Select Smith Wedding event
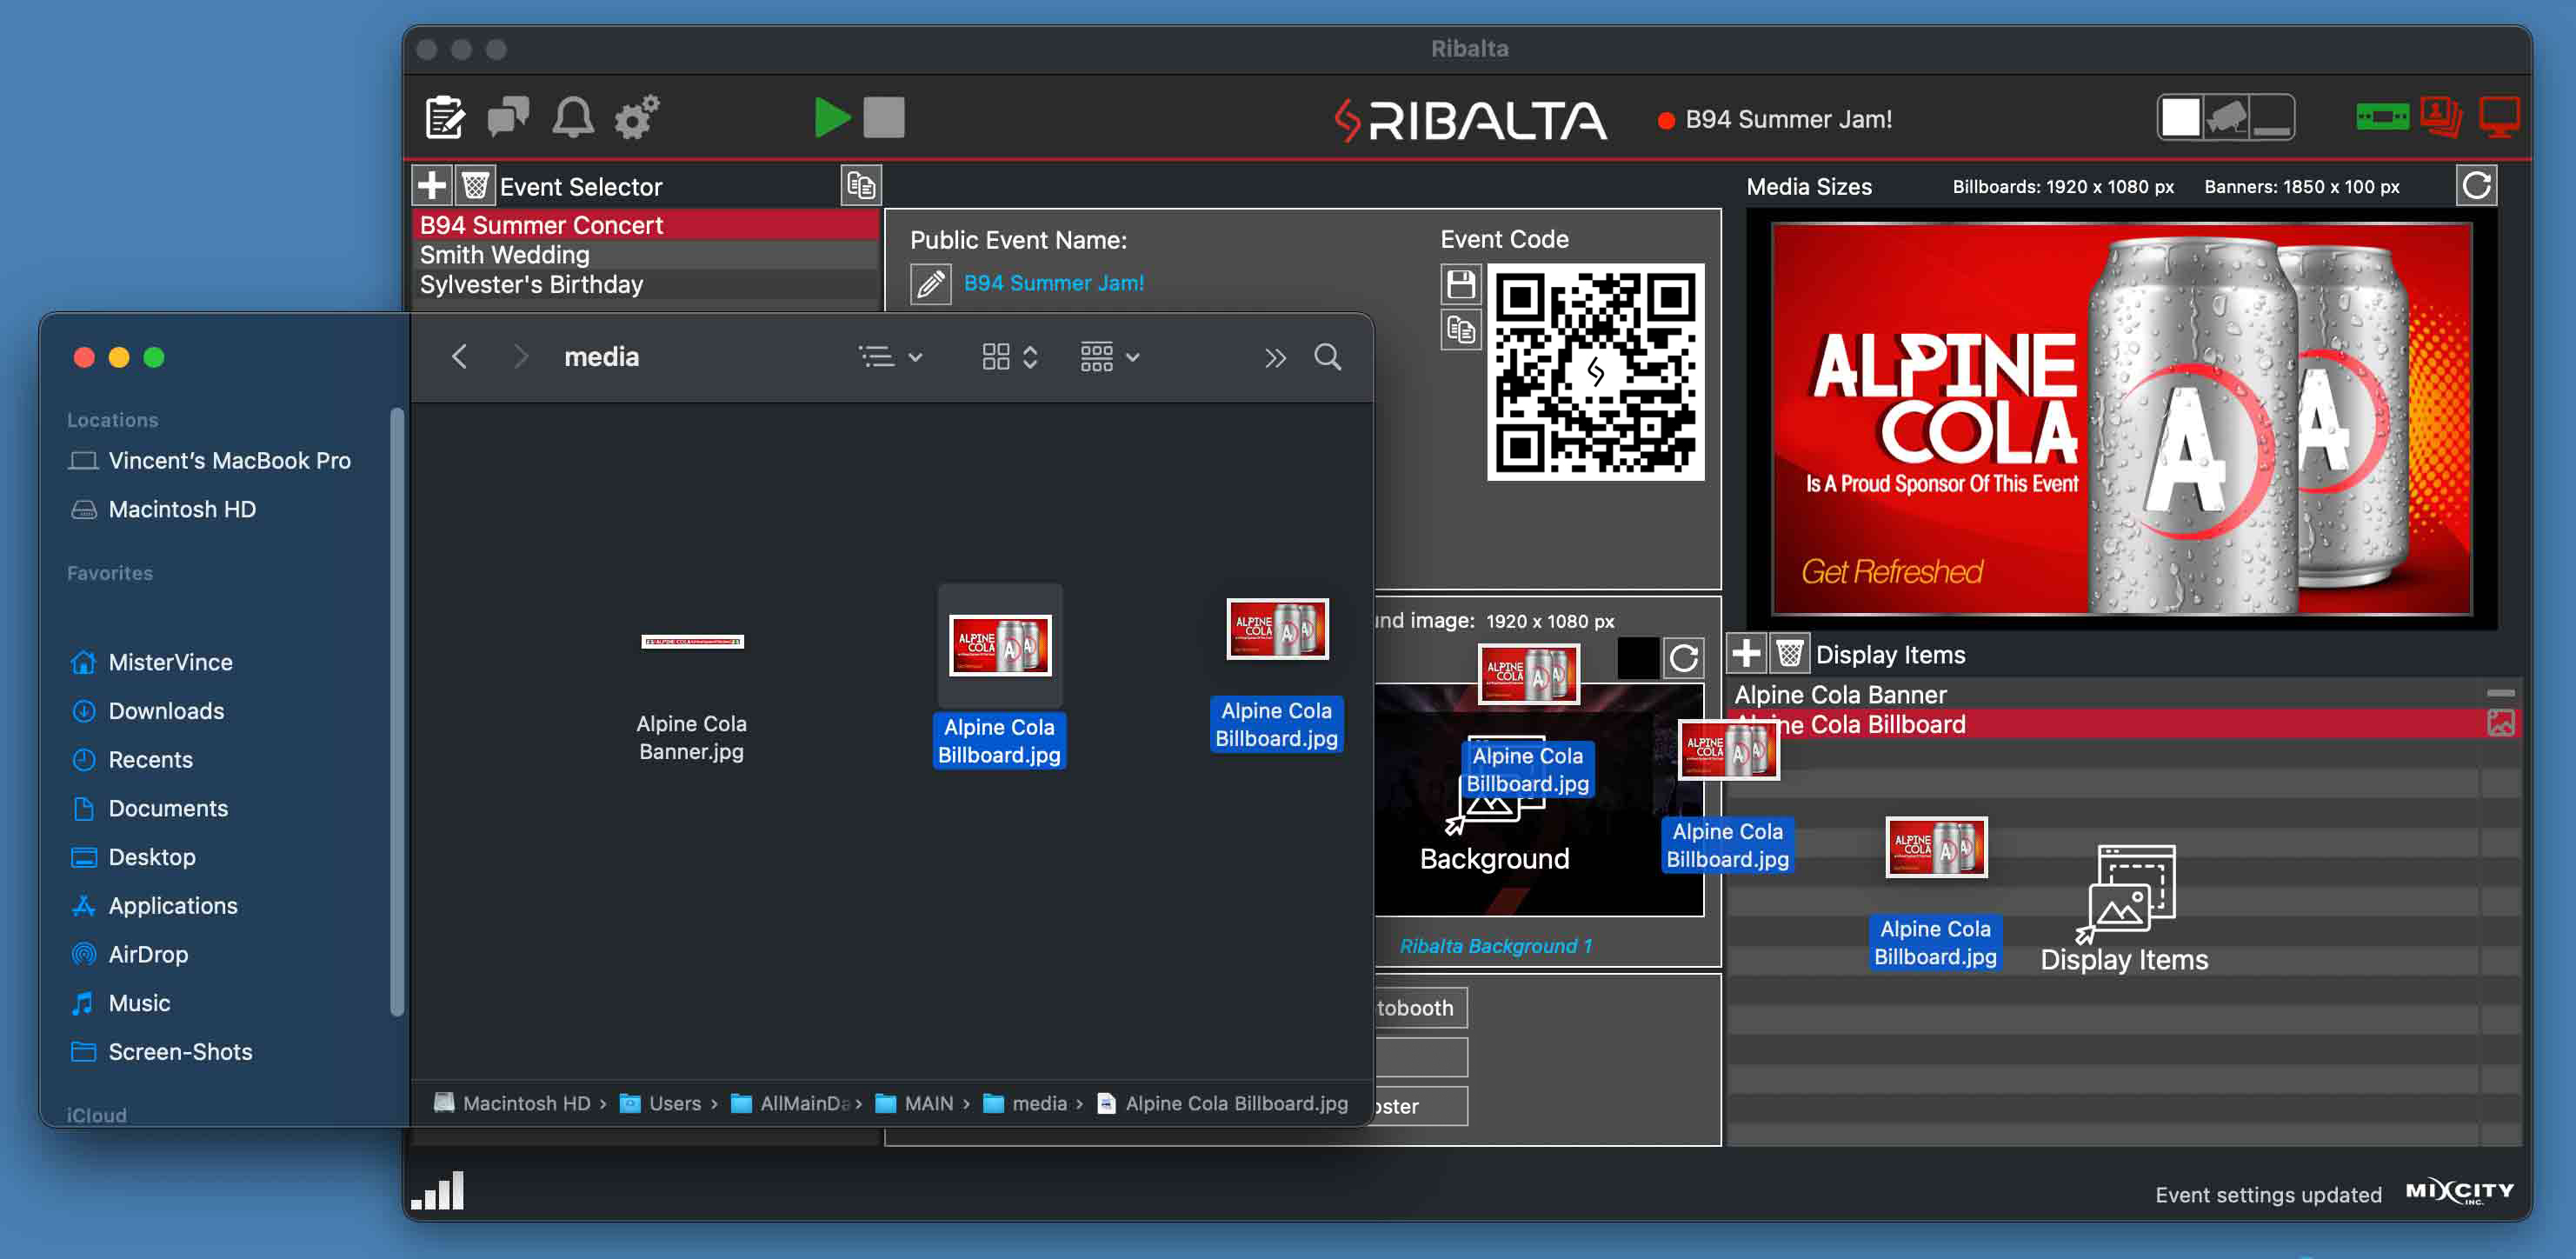 pos(505,255)
